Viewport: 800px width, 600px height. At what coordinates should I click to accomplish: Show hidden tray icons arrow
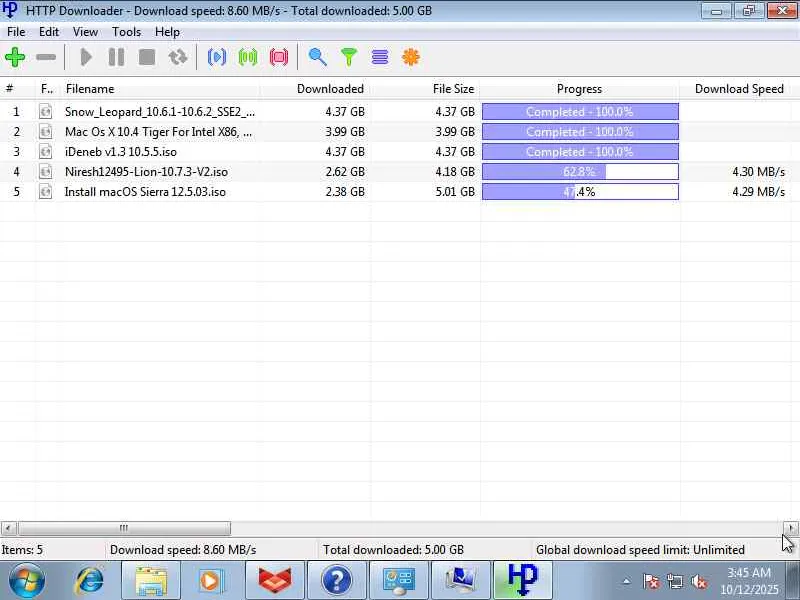(627, 581)
